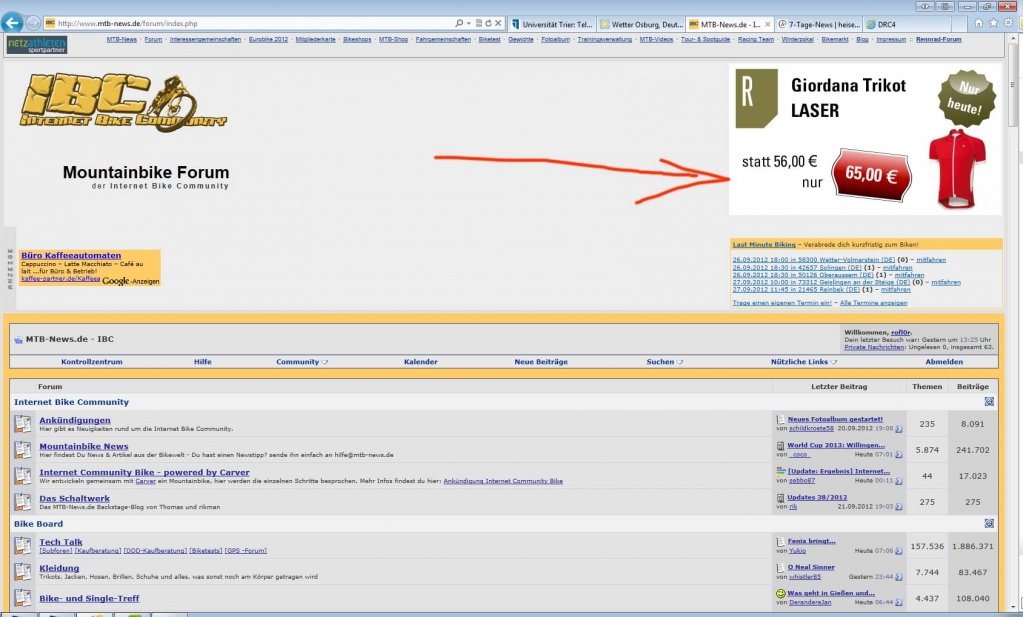Click the forum icon beside Tech Talk
The width and height of the screenshot is (1023, 617).
(x=23, y=545)
